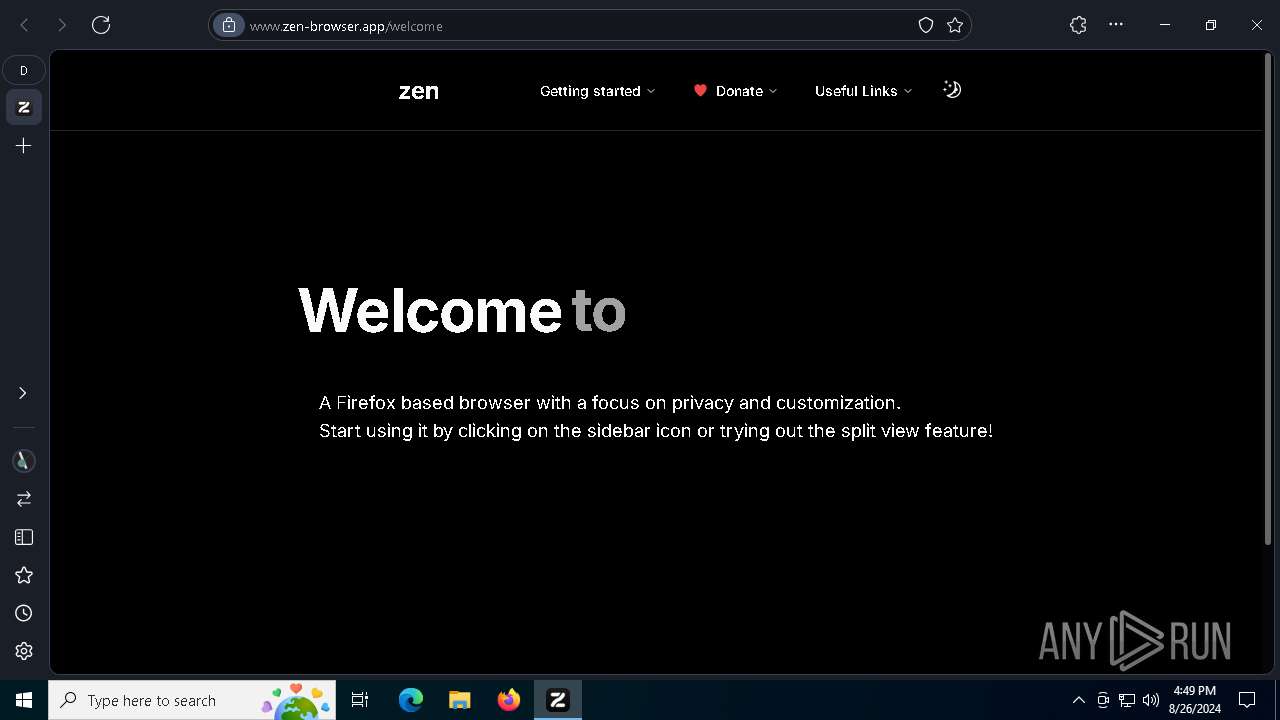
Task: Open the extensions puzzle icon
Action: click(x=1078, y=25)
